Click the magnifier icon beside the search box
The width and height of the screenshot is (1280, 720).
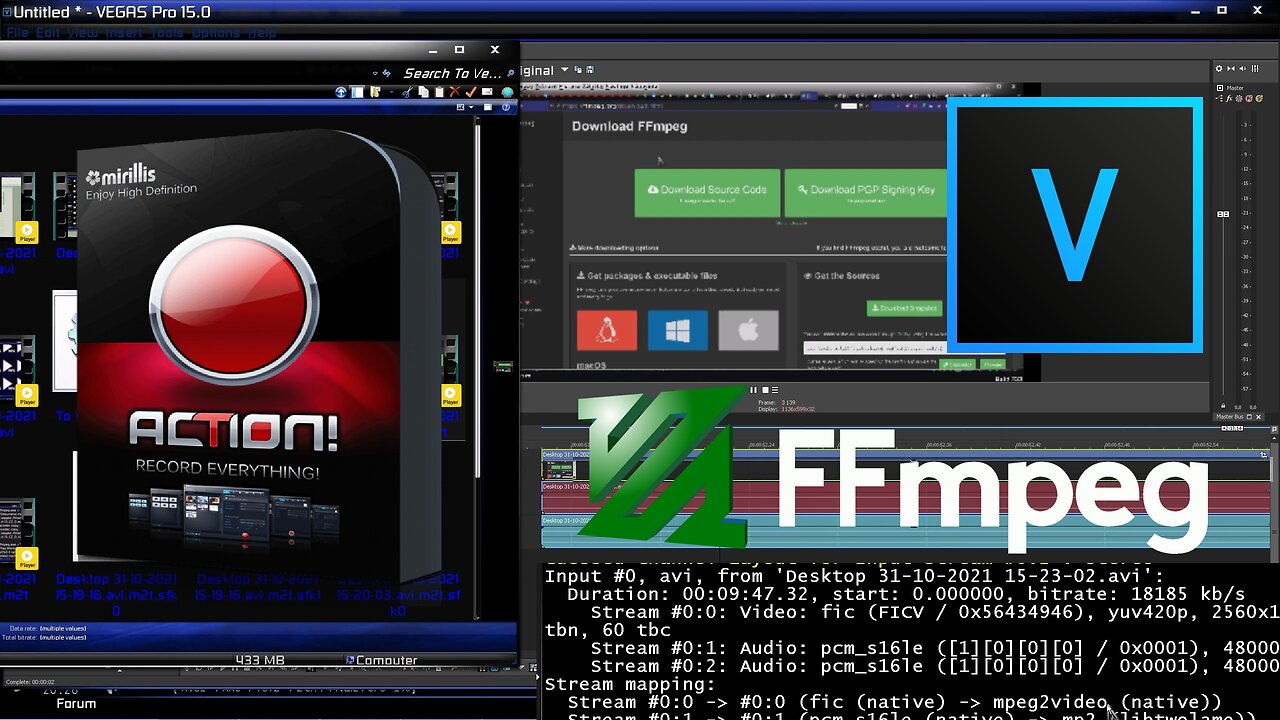pyautogui.click(x=510, y=73)
